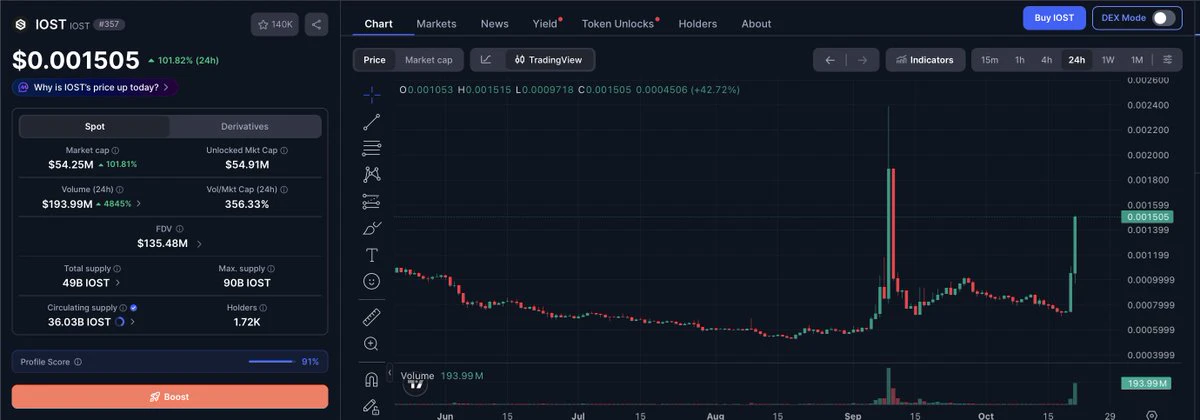Switch to the Derivatives view
1200x420 pixels.
pos(245,126)
